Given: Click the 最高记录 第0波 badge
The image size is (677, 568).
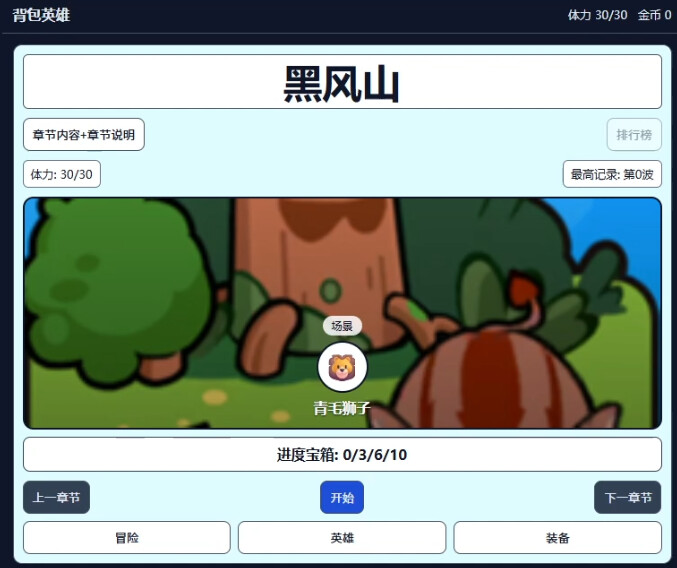Looking at the screenshot, I should (x=612, y=174).
